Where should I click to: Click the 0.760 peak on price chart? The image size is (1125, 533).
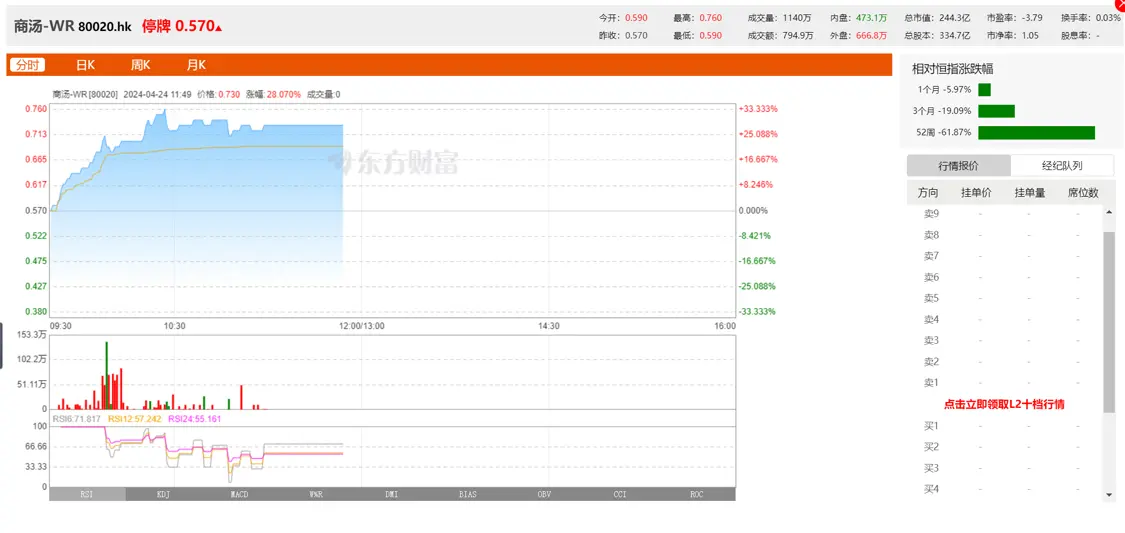click(165, 110)
